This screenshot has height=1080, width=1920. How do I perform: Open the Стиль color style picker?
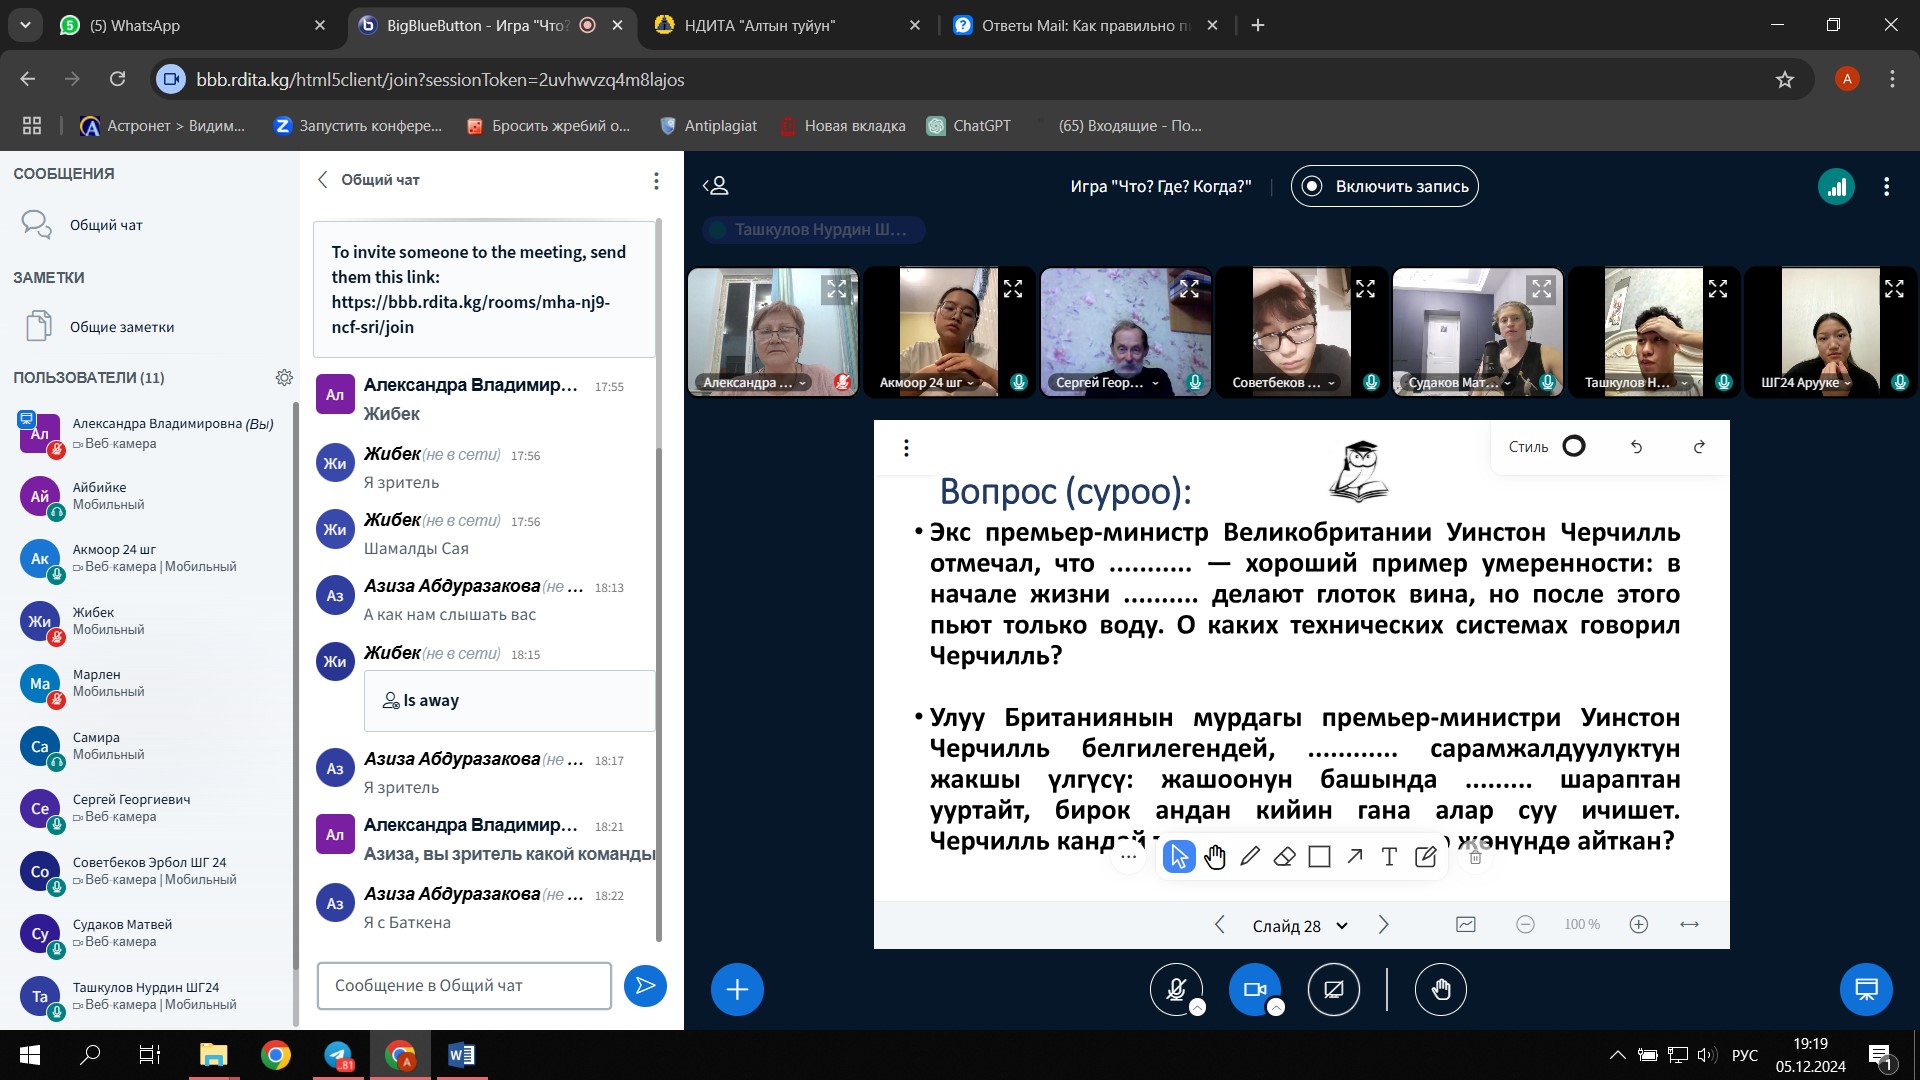[1573, 446]
